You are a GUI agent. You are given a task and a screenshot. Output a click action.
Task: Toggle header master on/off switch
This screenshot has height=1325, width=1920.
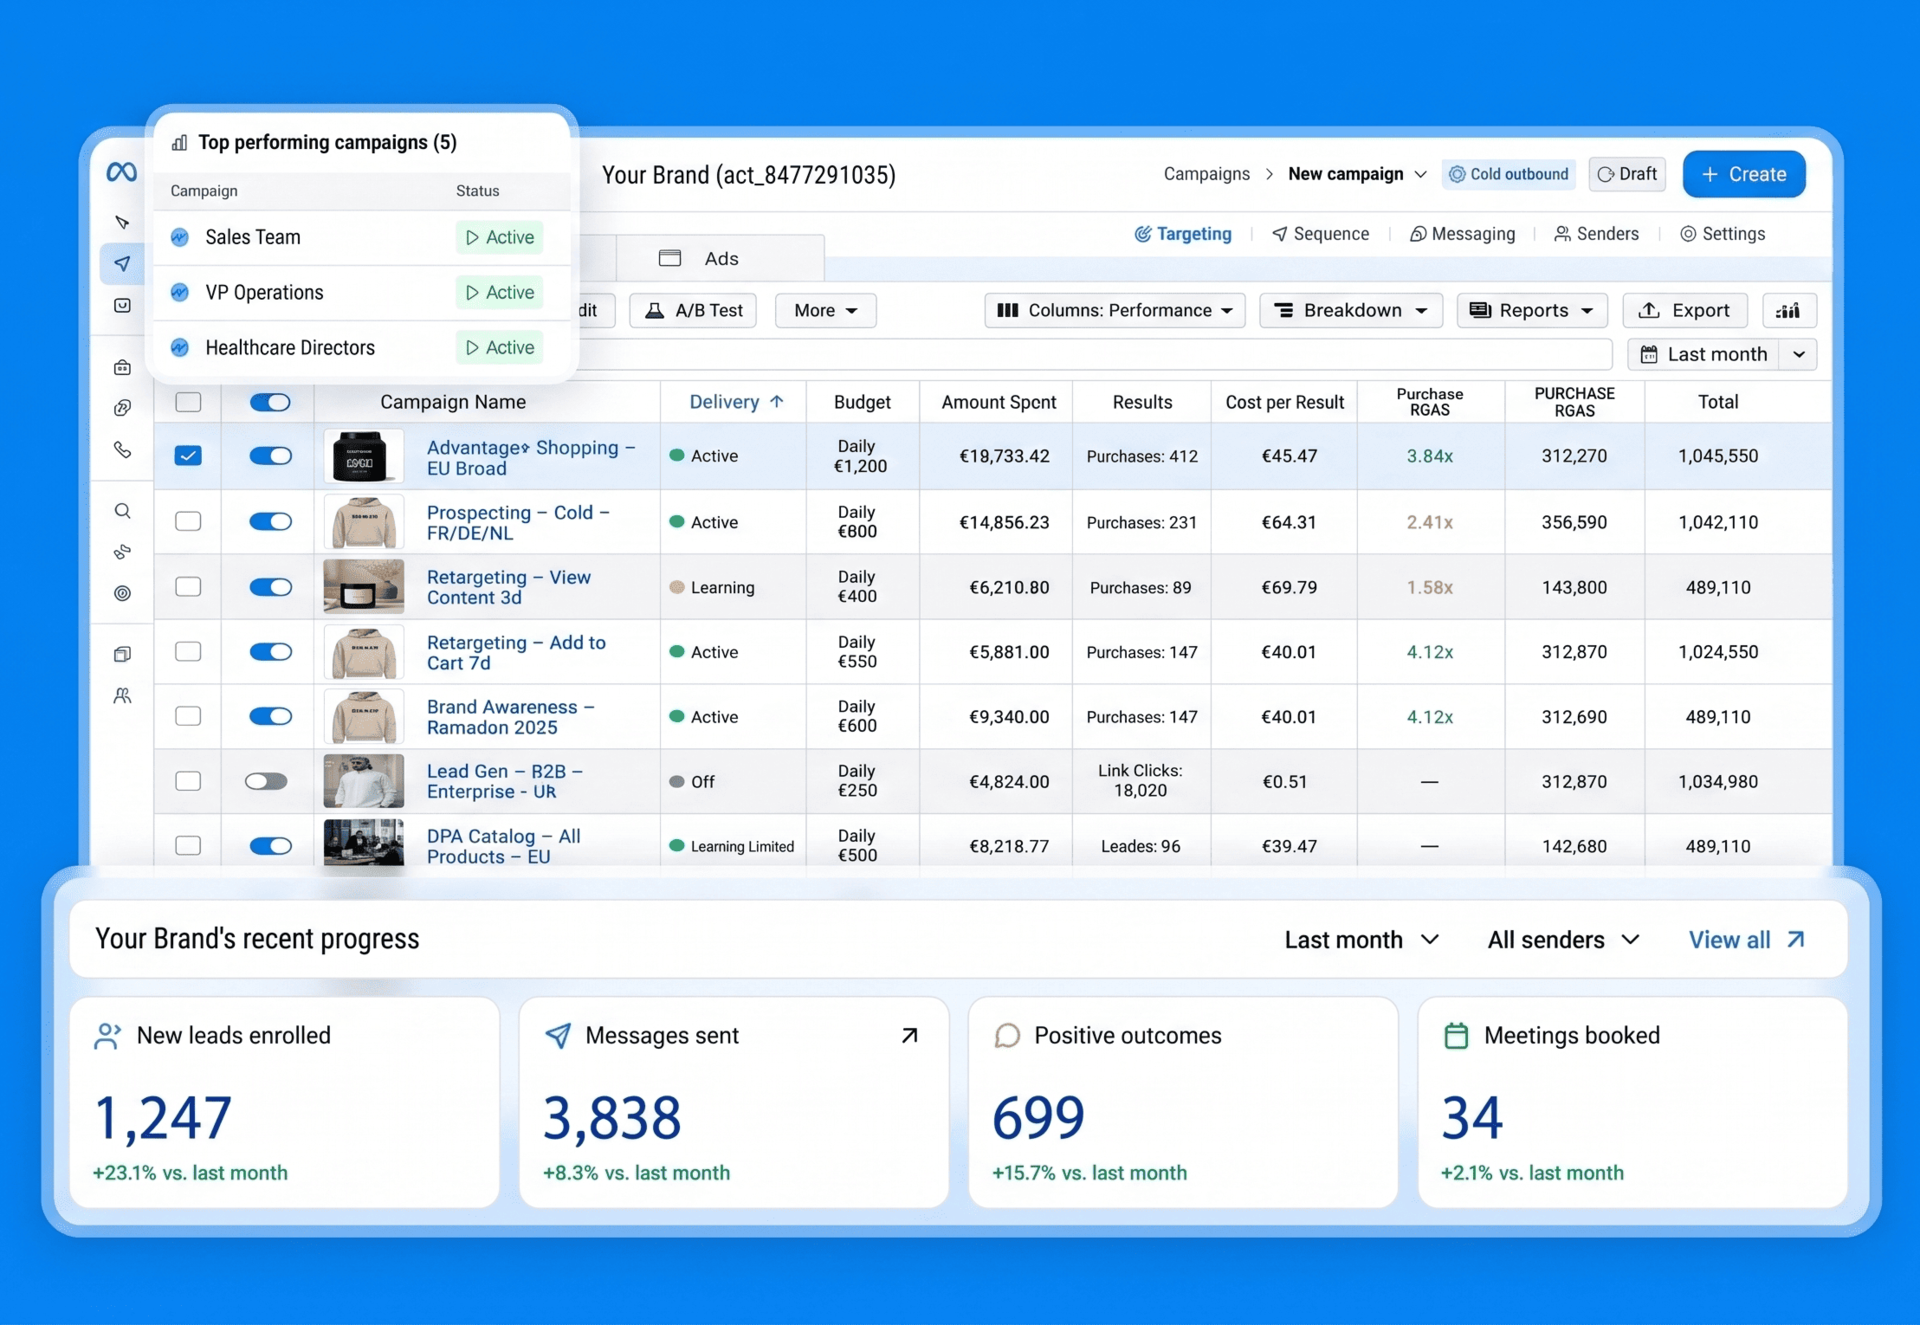270,402
